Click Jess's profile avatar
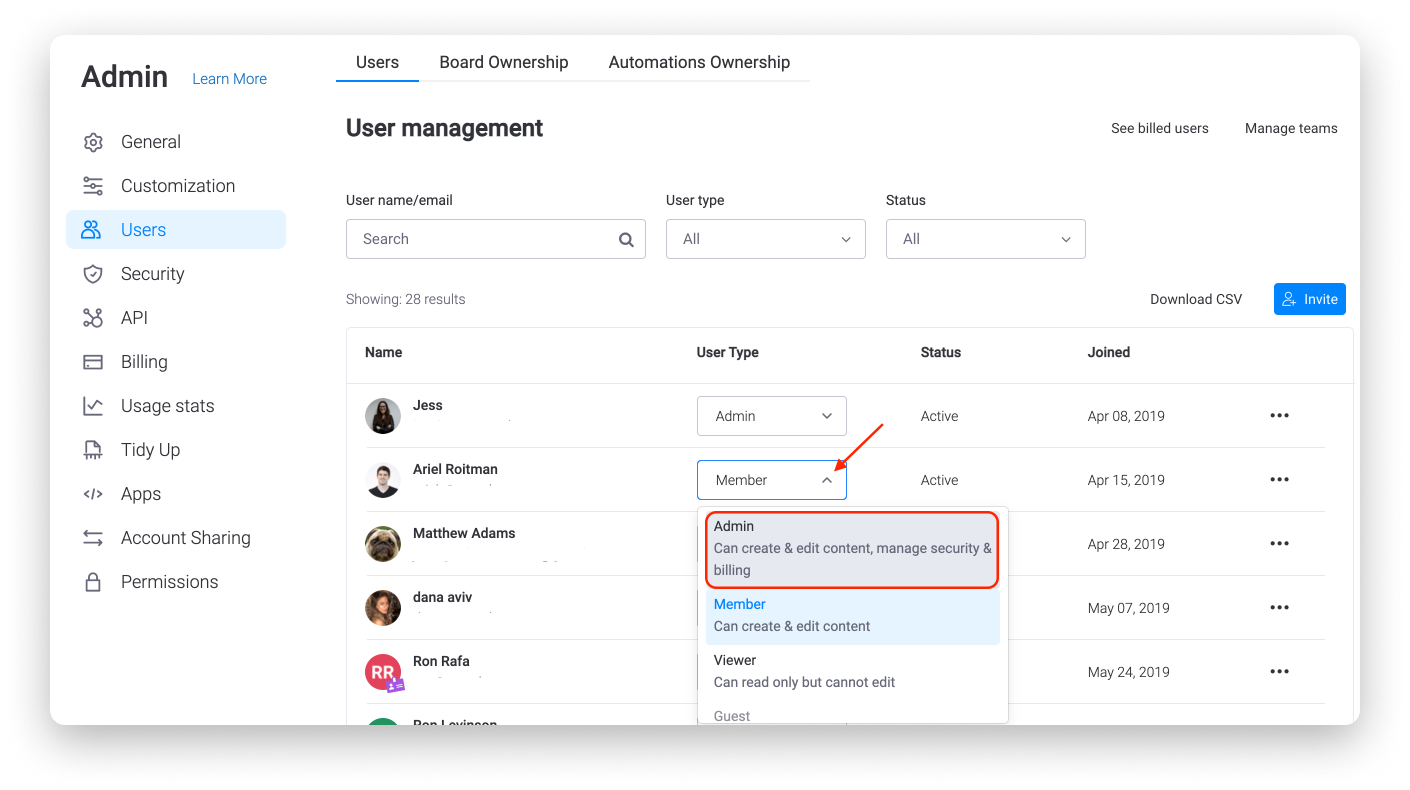 383,416
